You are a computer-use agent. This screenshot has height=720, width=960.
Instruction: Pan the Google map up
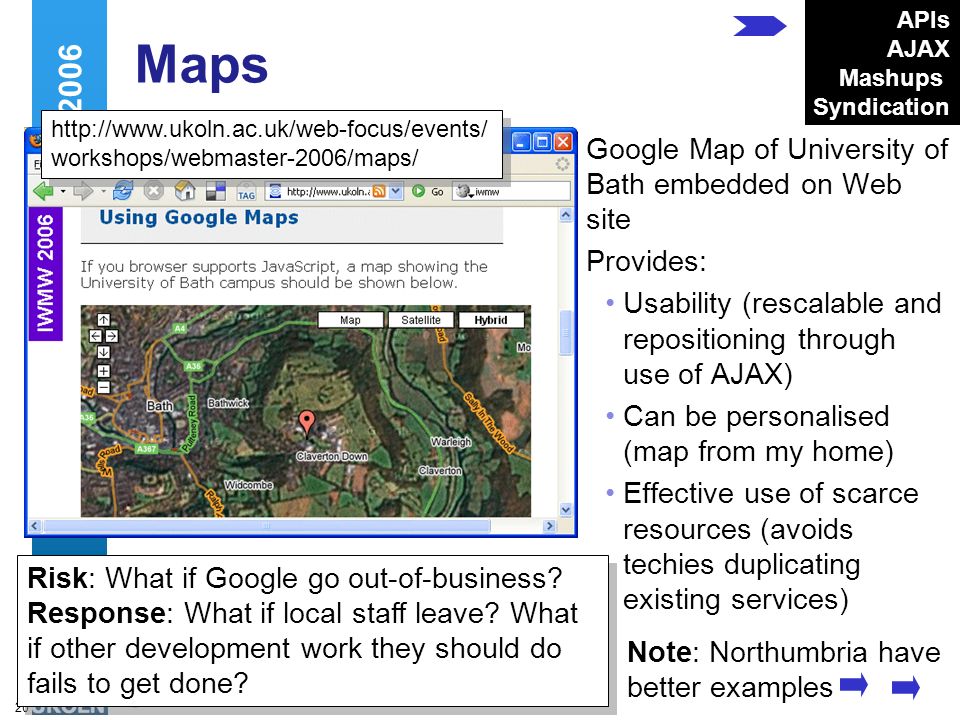click(x=103, y=320)
